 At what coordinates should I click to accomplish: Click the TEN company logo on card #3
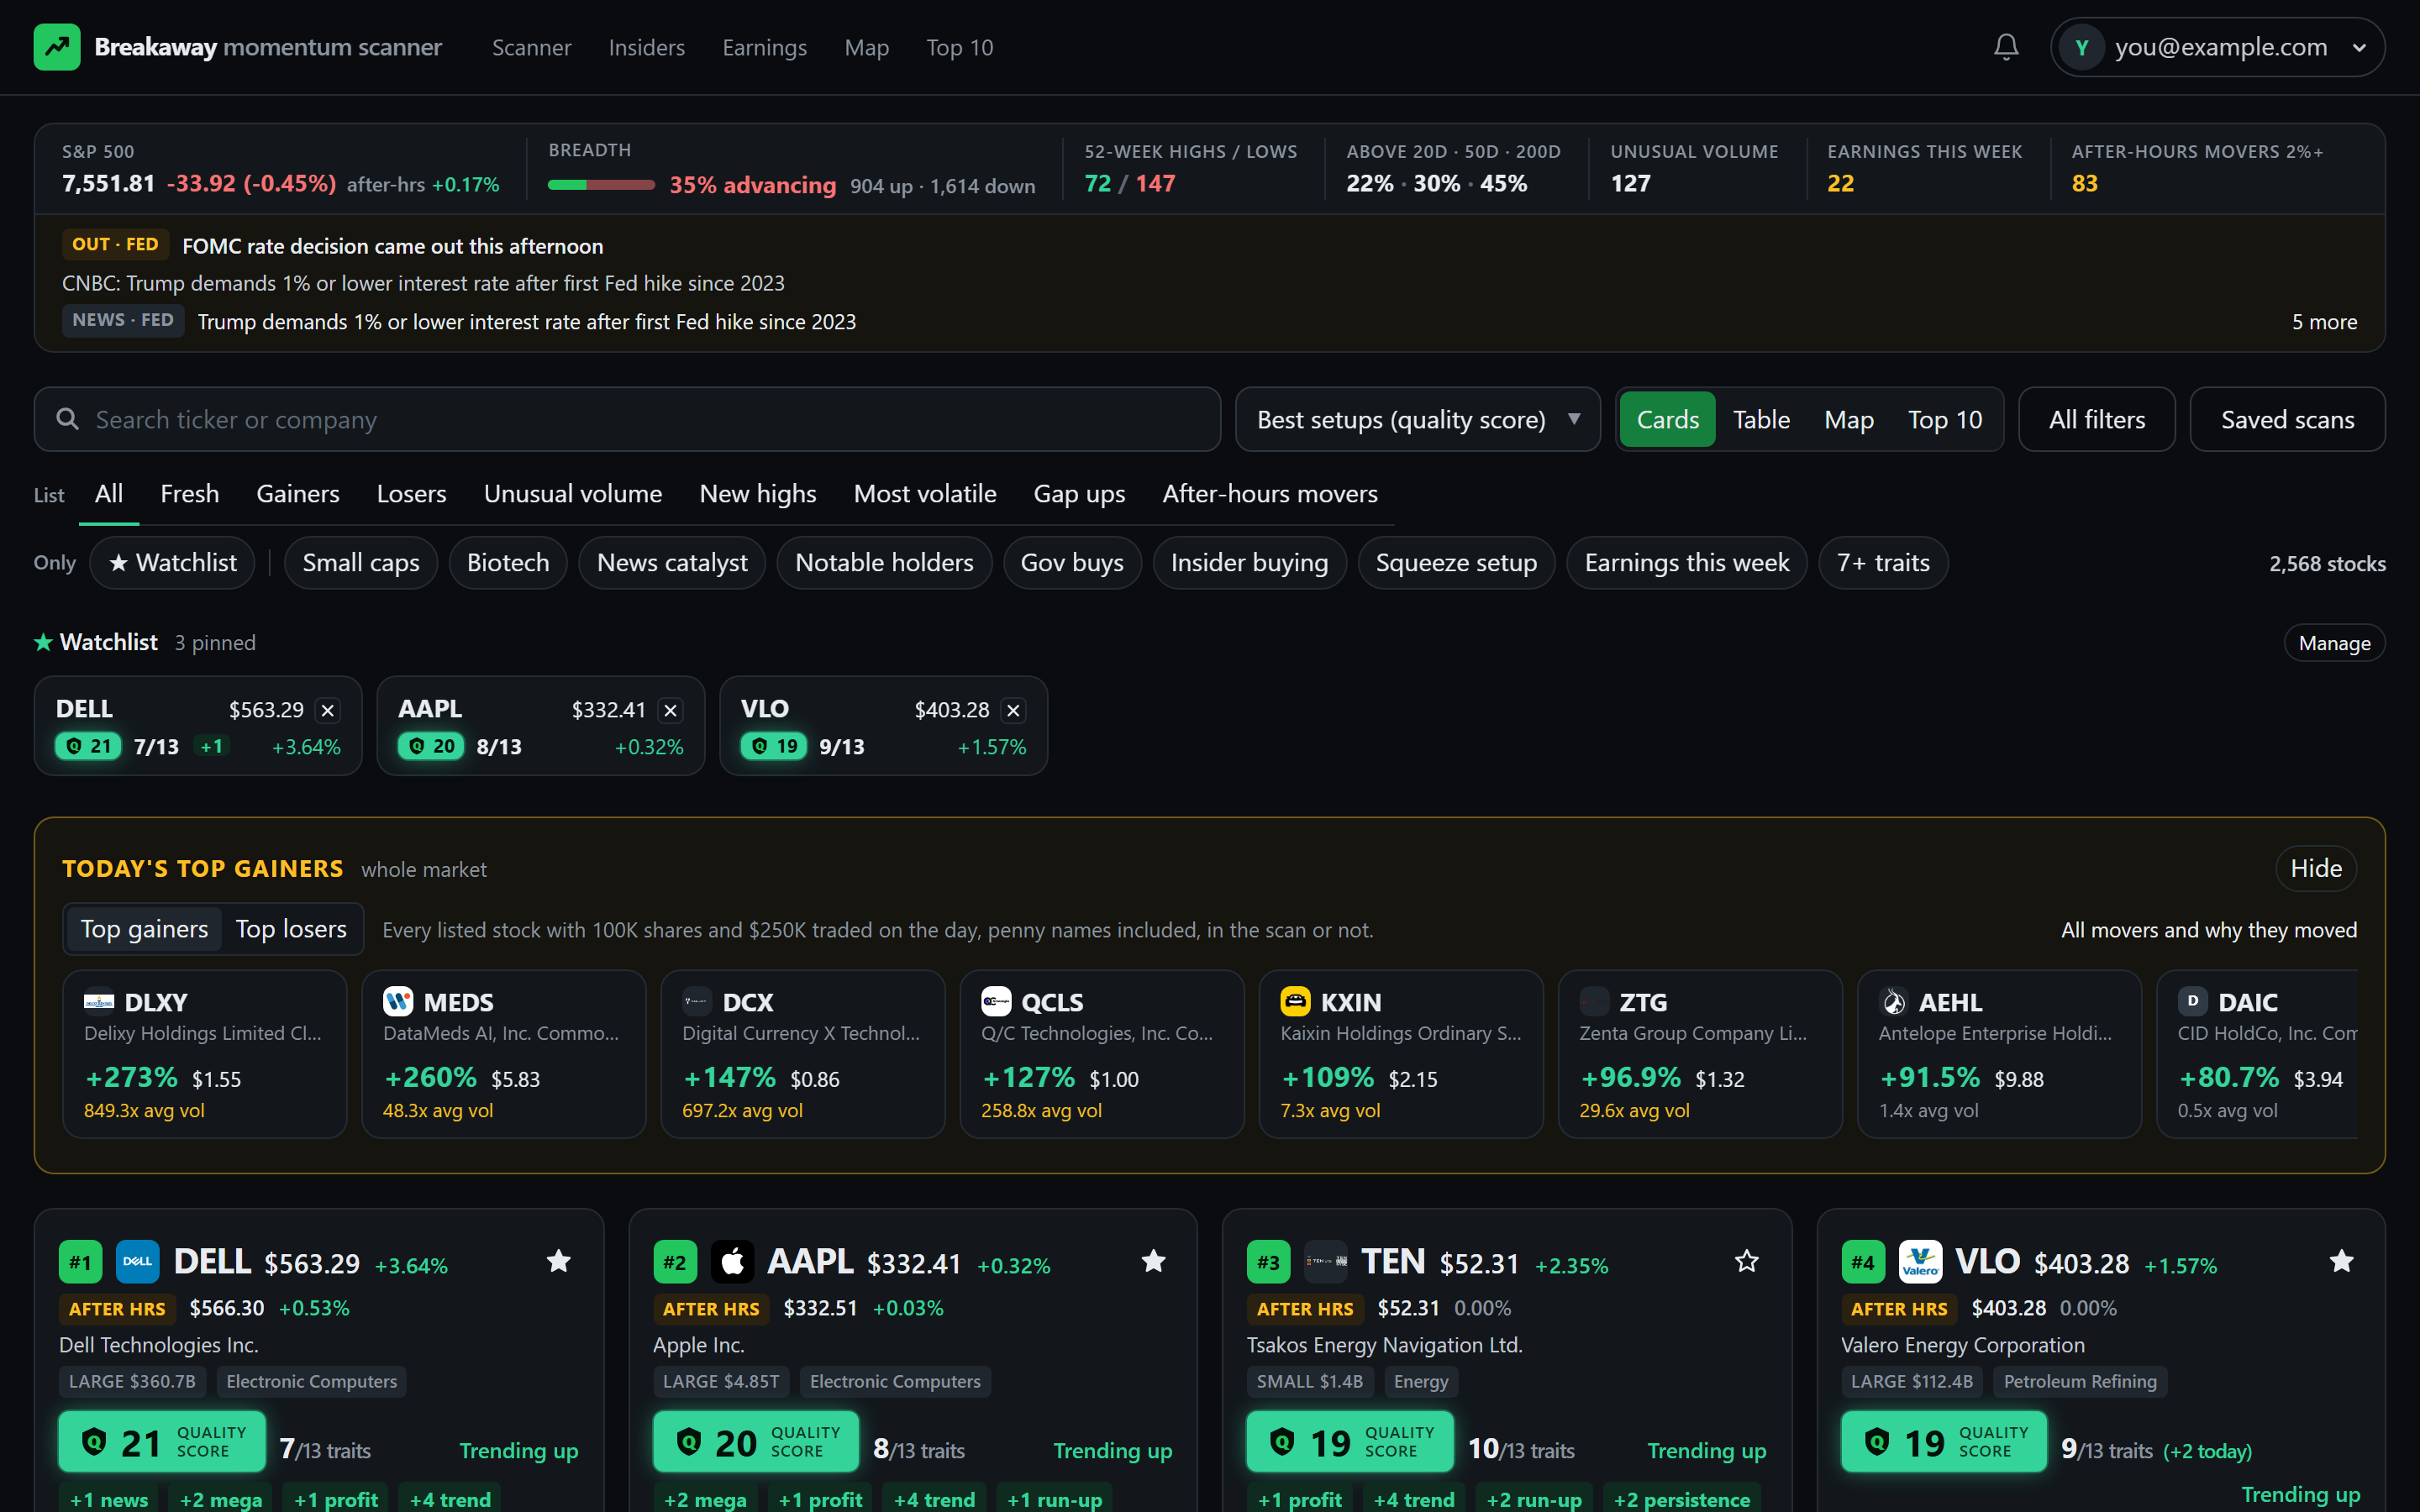[x=1326, y=1262]
